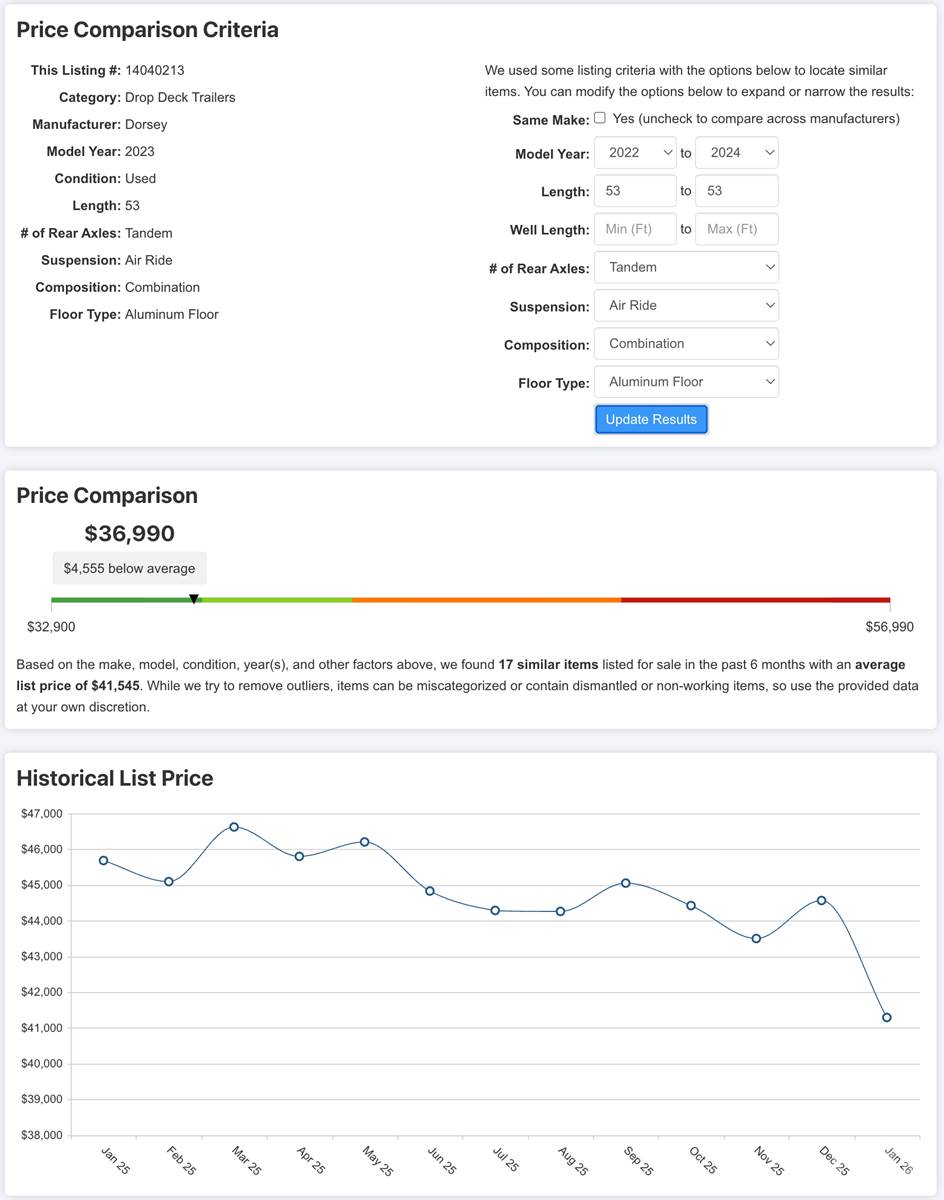This screenshot has height=1200, width=944.
Task: Open the maximum Model Year dropdown
Action: coord(736,153)
